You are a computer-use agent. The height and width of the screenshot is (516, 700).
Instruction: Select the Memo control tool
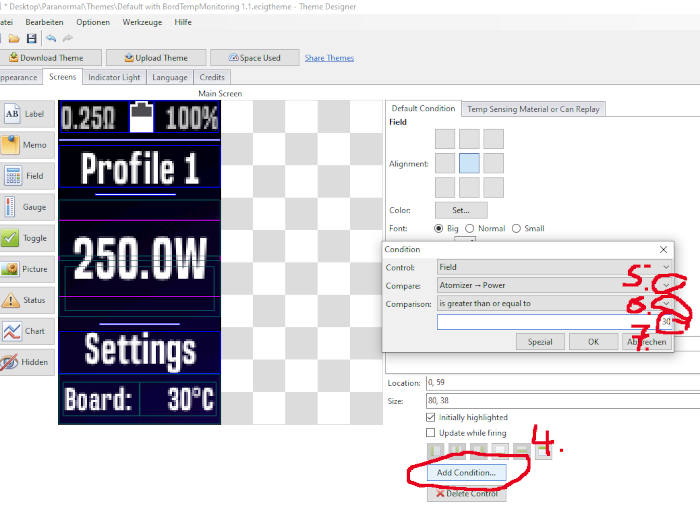coord(26,145)
